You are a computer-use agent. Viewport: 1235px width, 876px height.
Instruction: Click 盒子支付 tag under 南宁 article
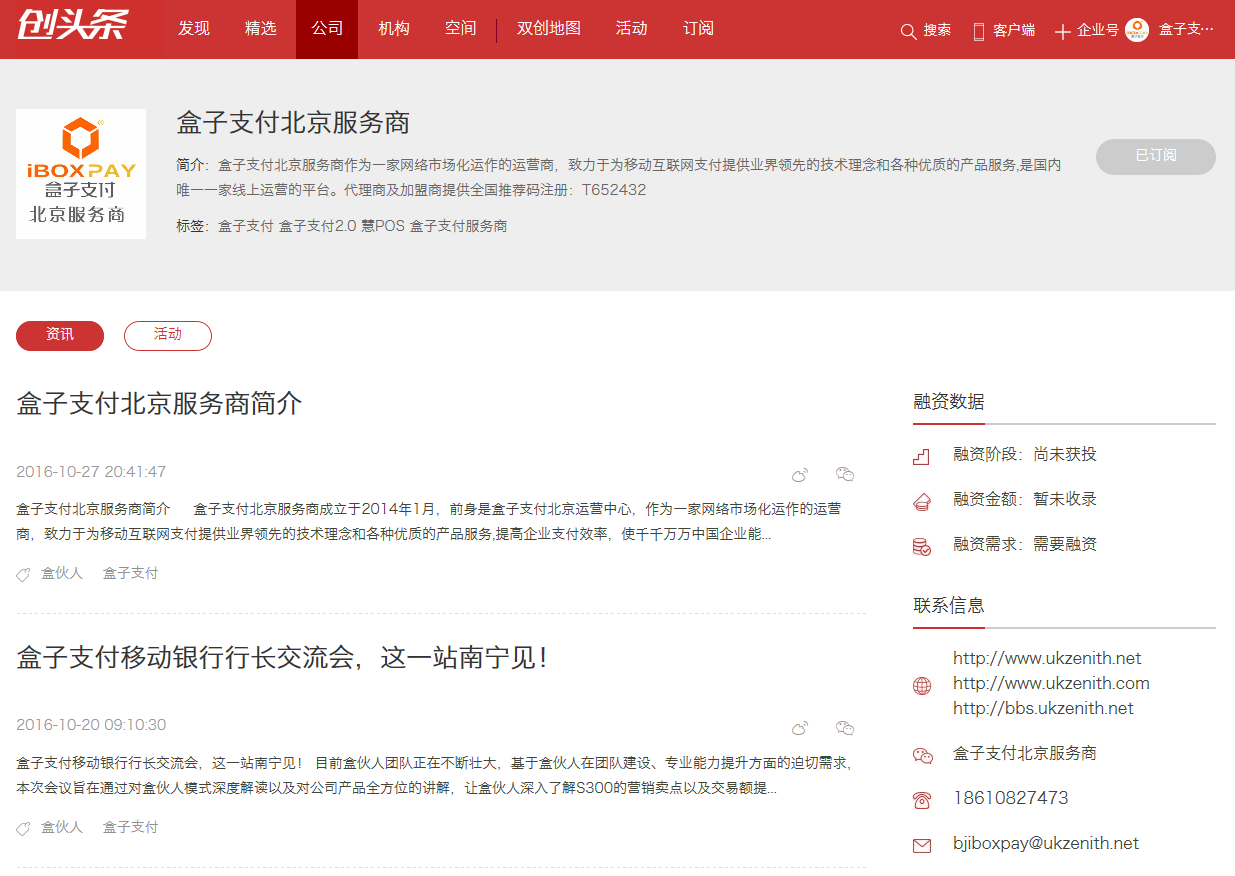pyautogui.click(x=131, y=828)
